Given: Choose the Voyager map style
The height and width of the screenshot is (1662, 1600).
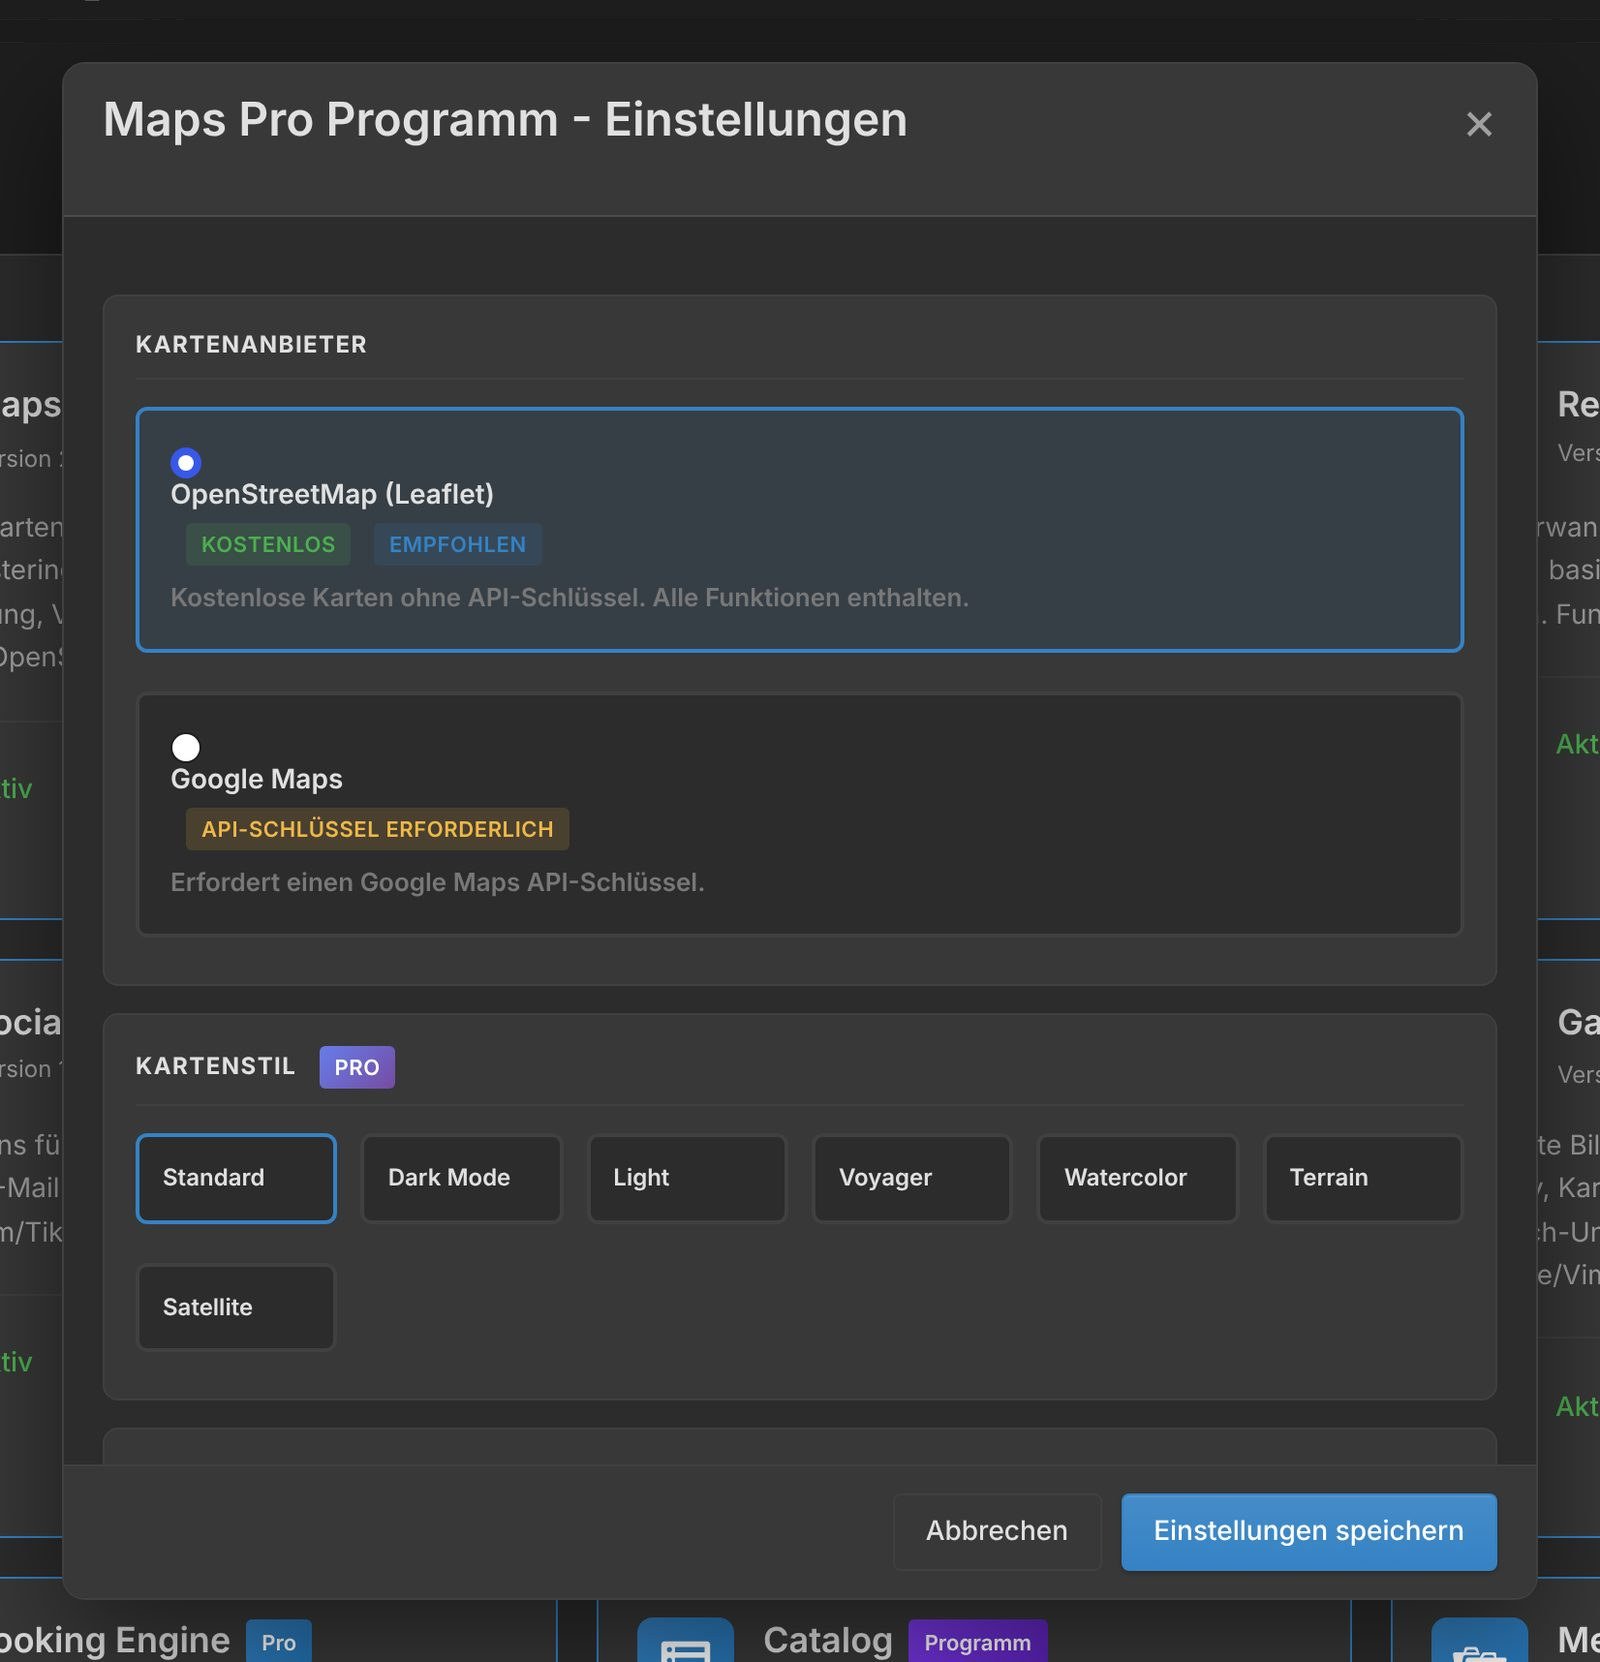Looking at the screenshot, I should pos(912,1178).
